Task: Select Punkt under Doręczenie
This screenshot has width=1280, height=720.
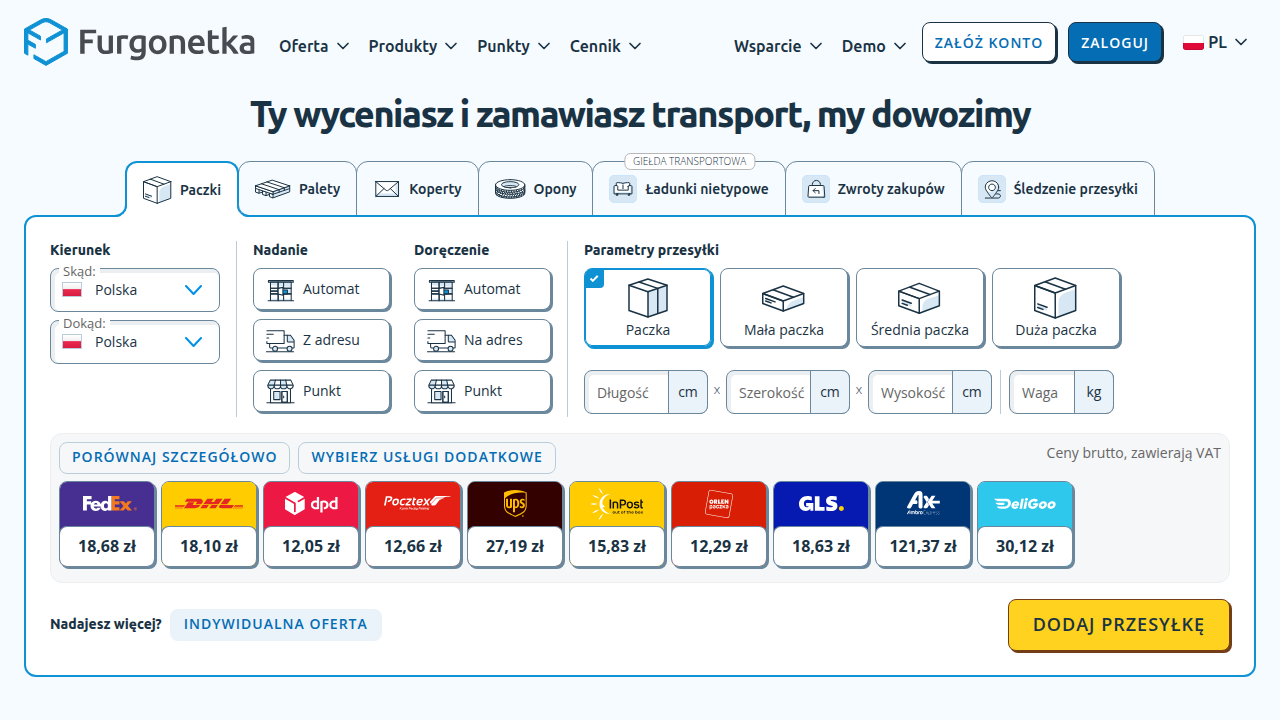Action: [x=482, y=391]
